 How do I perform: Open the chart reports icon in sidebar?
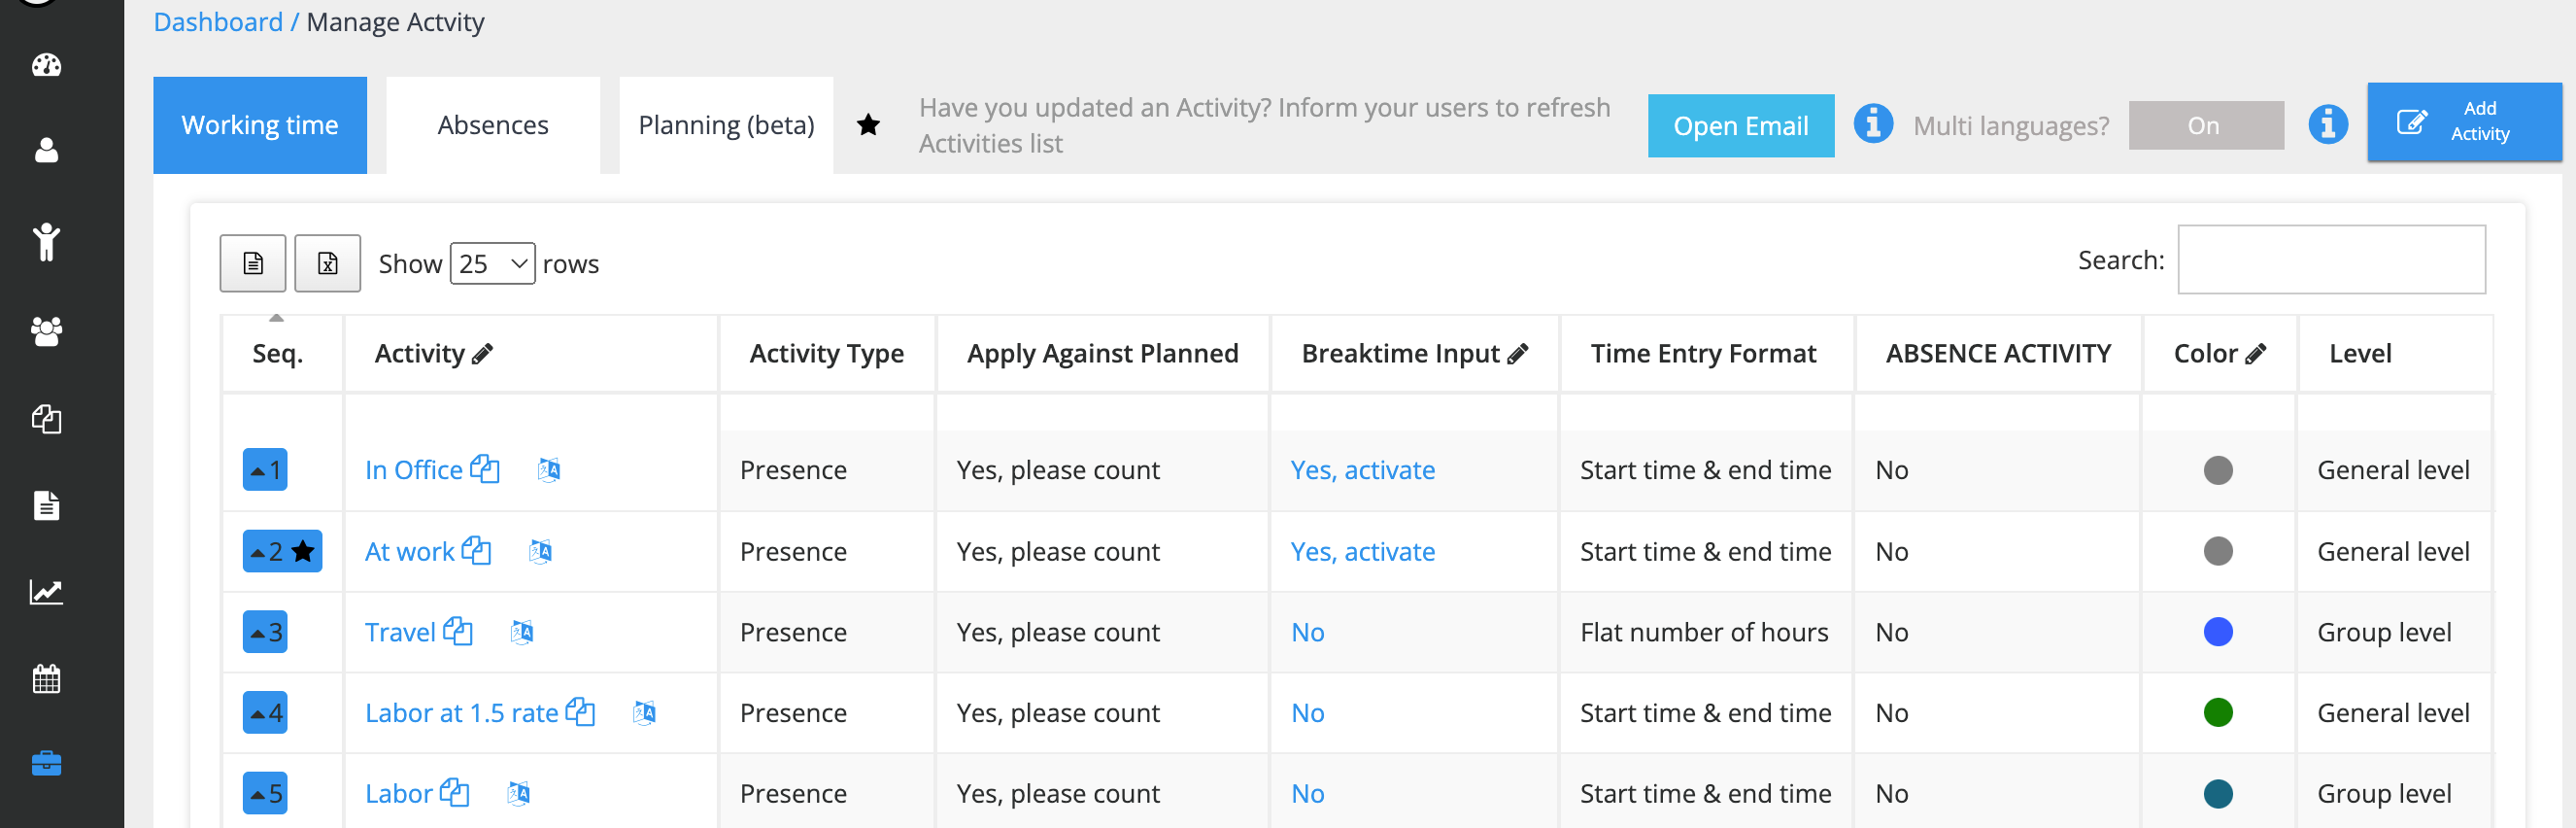(x=46, y=592)
